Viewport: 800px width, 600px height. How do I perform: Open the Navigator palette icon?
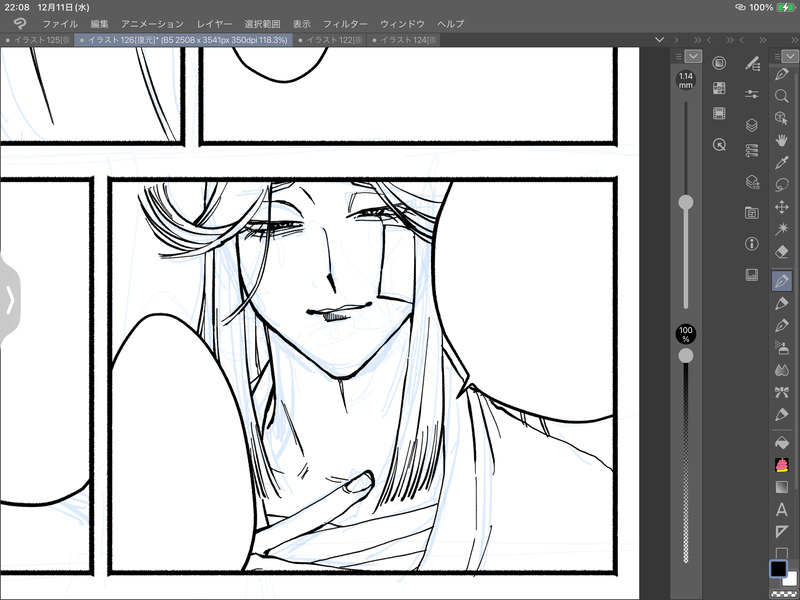tap(719, 145)
